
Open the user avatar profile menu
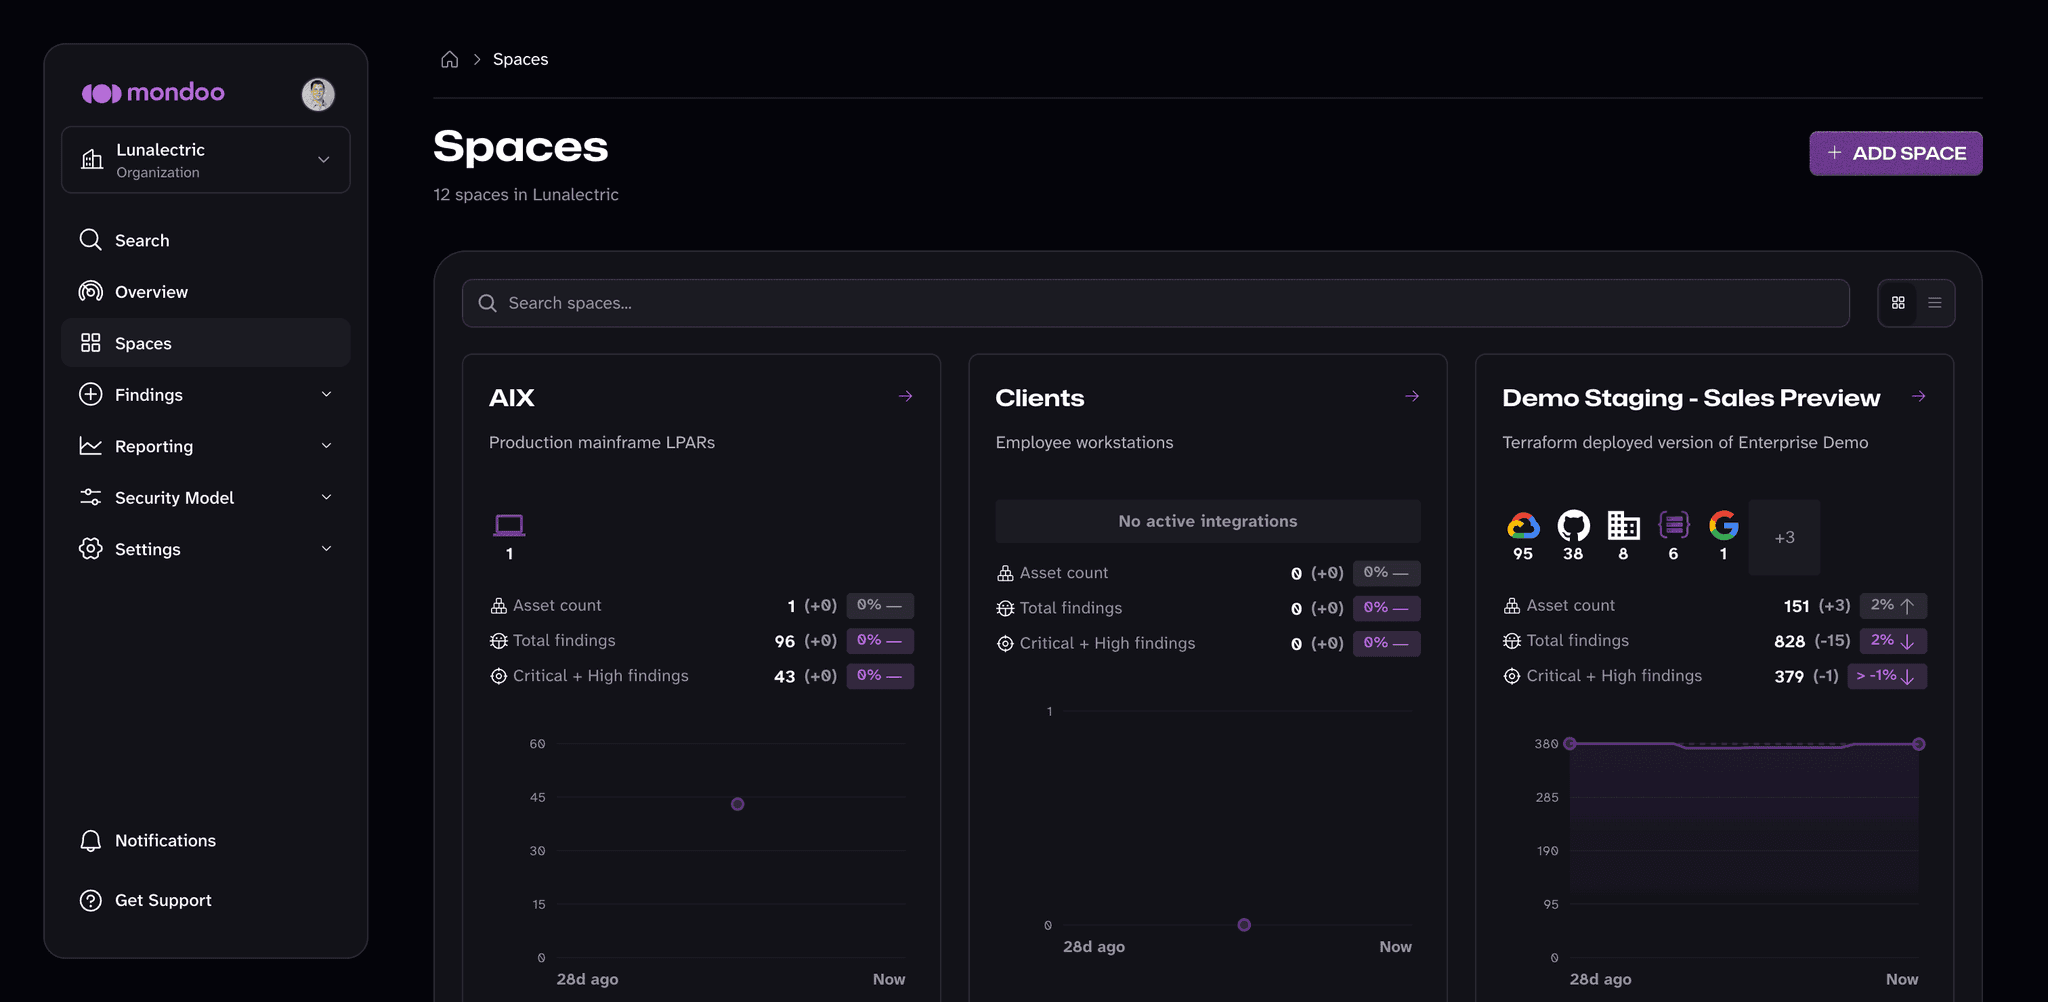318,94
